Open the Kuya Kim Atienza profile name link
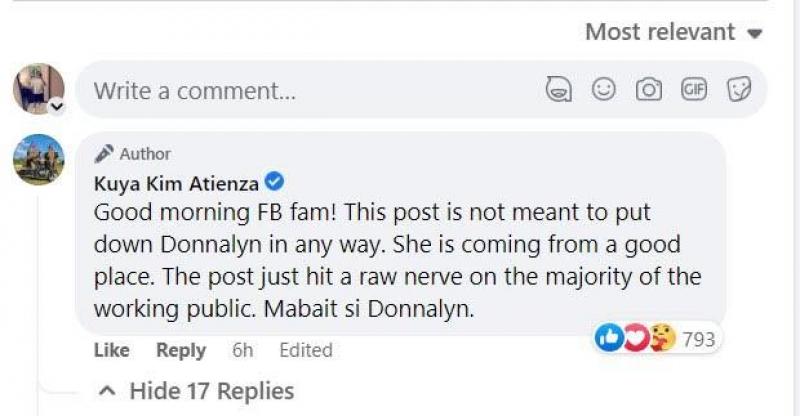 [x=175, y=182]
